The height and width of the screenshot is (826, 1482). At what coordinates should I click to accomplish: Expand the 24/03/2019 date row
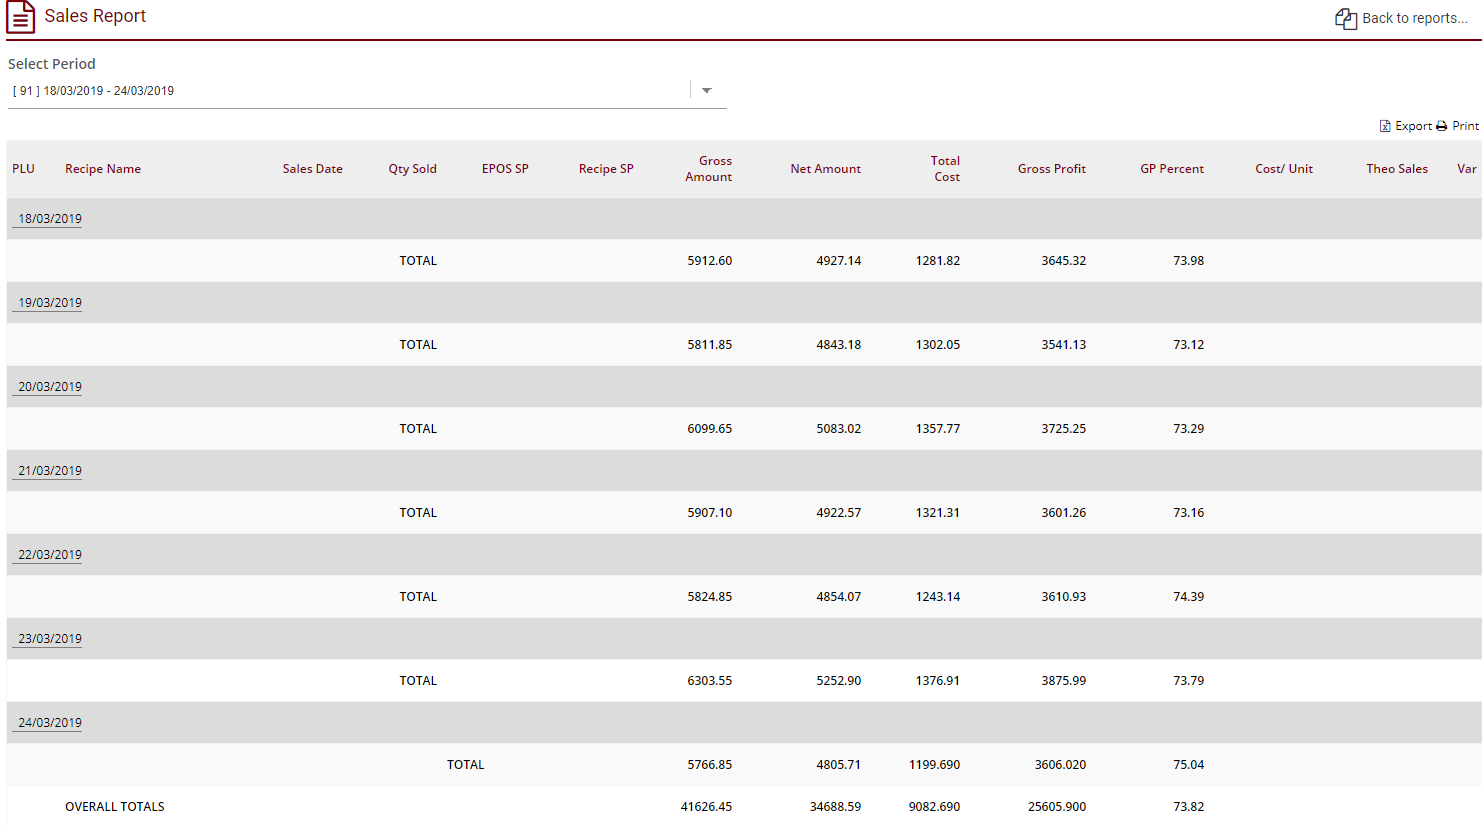pyautogui.click(x=47, y=721)
